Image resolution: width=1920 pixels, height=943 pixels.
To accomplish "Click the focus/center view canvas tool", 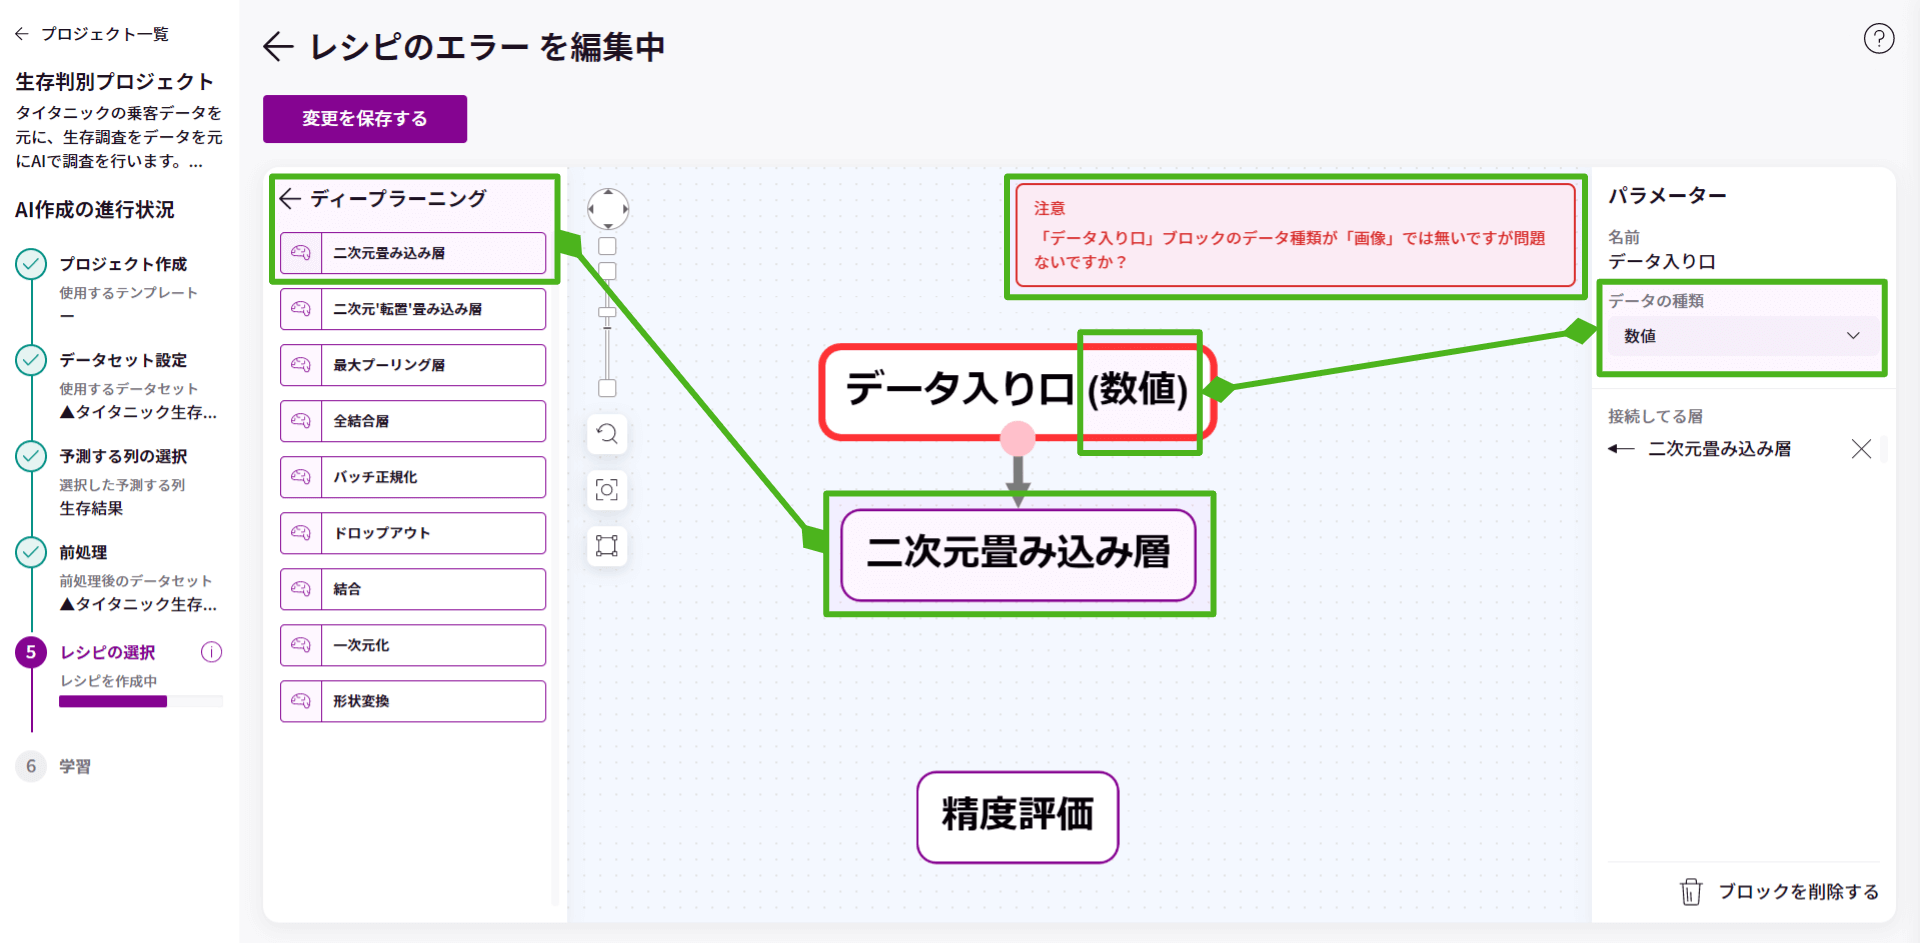I will [x=607, y=490].
